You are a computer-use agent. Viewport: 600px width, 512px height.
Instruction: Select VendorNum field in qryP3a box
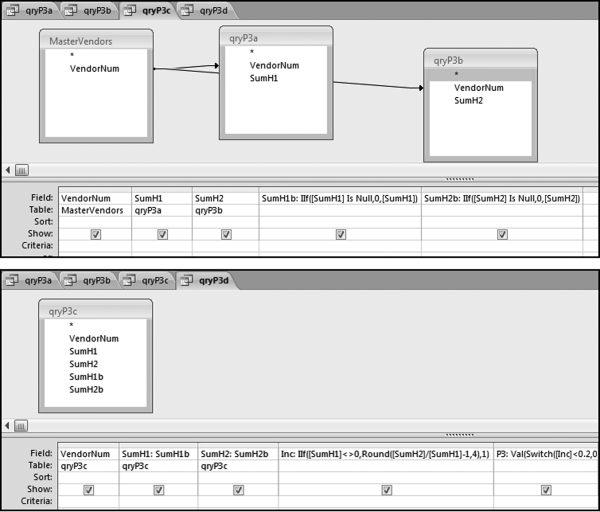274,65
